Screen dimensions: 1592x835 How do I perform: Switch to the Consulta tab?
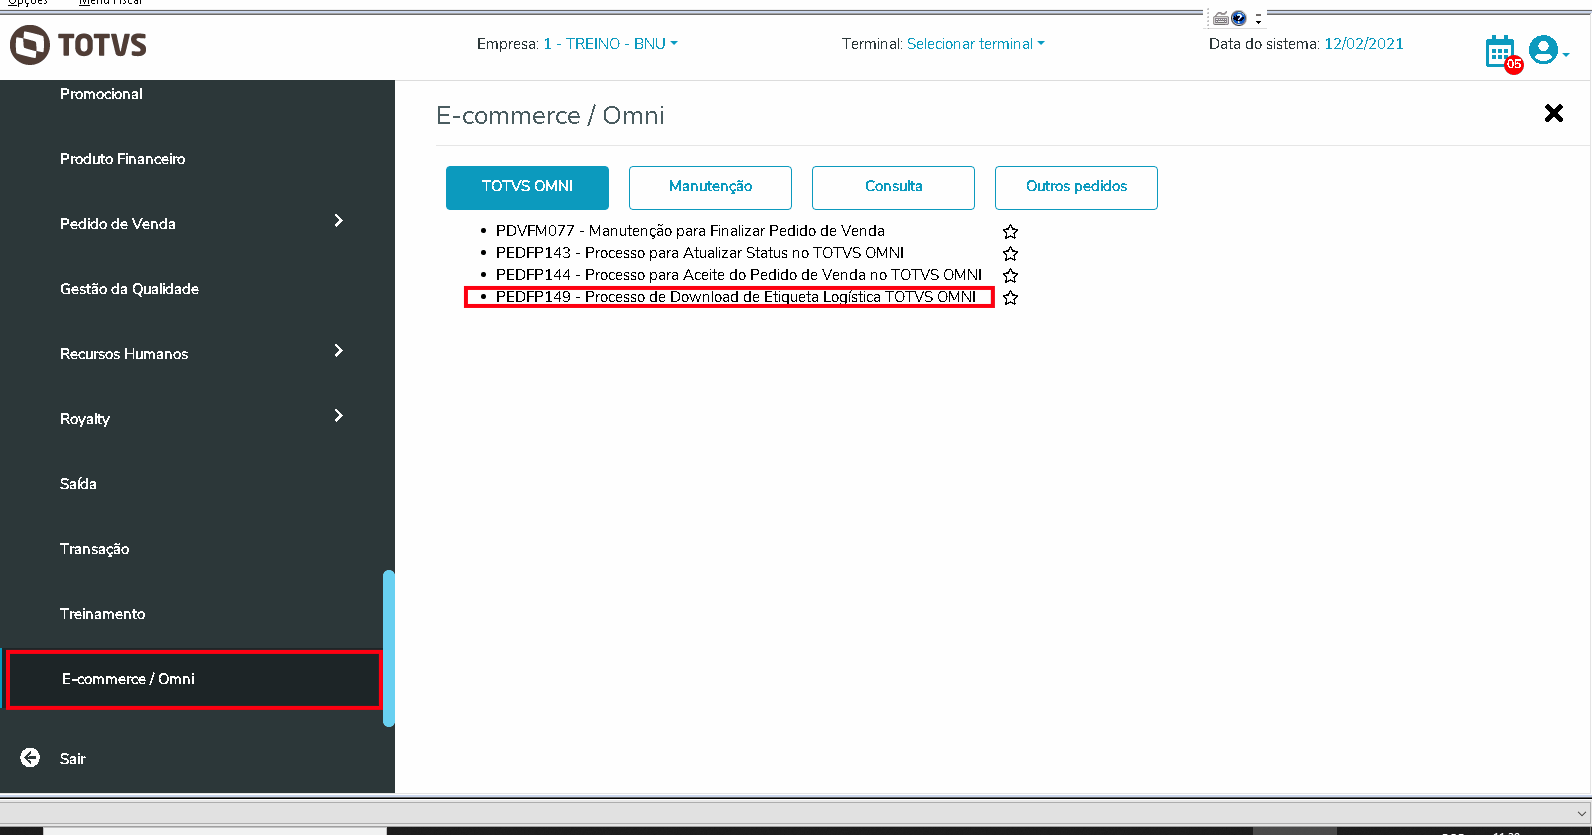point(893,187)
